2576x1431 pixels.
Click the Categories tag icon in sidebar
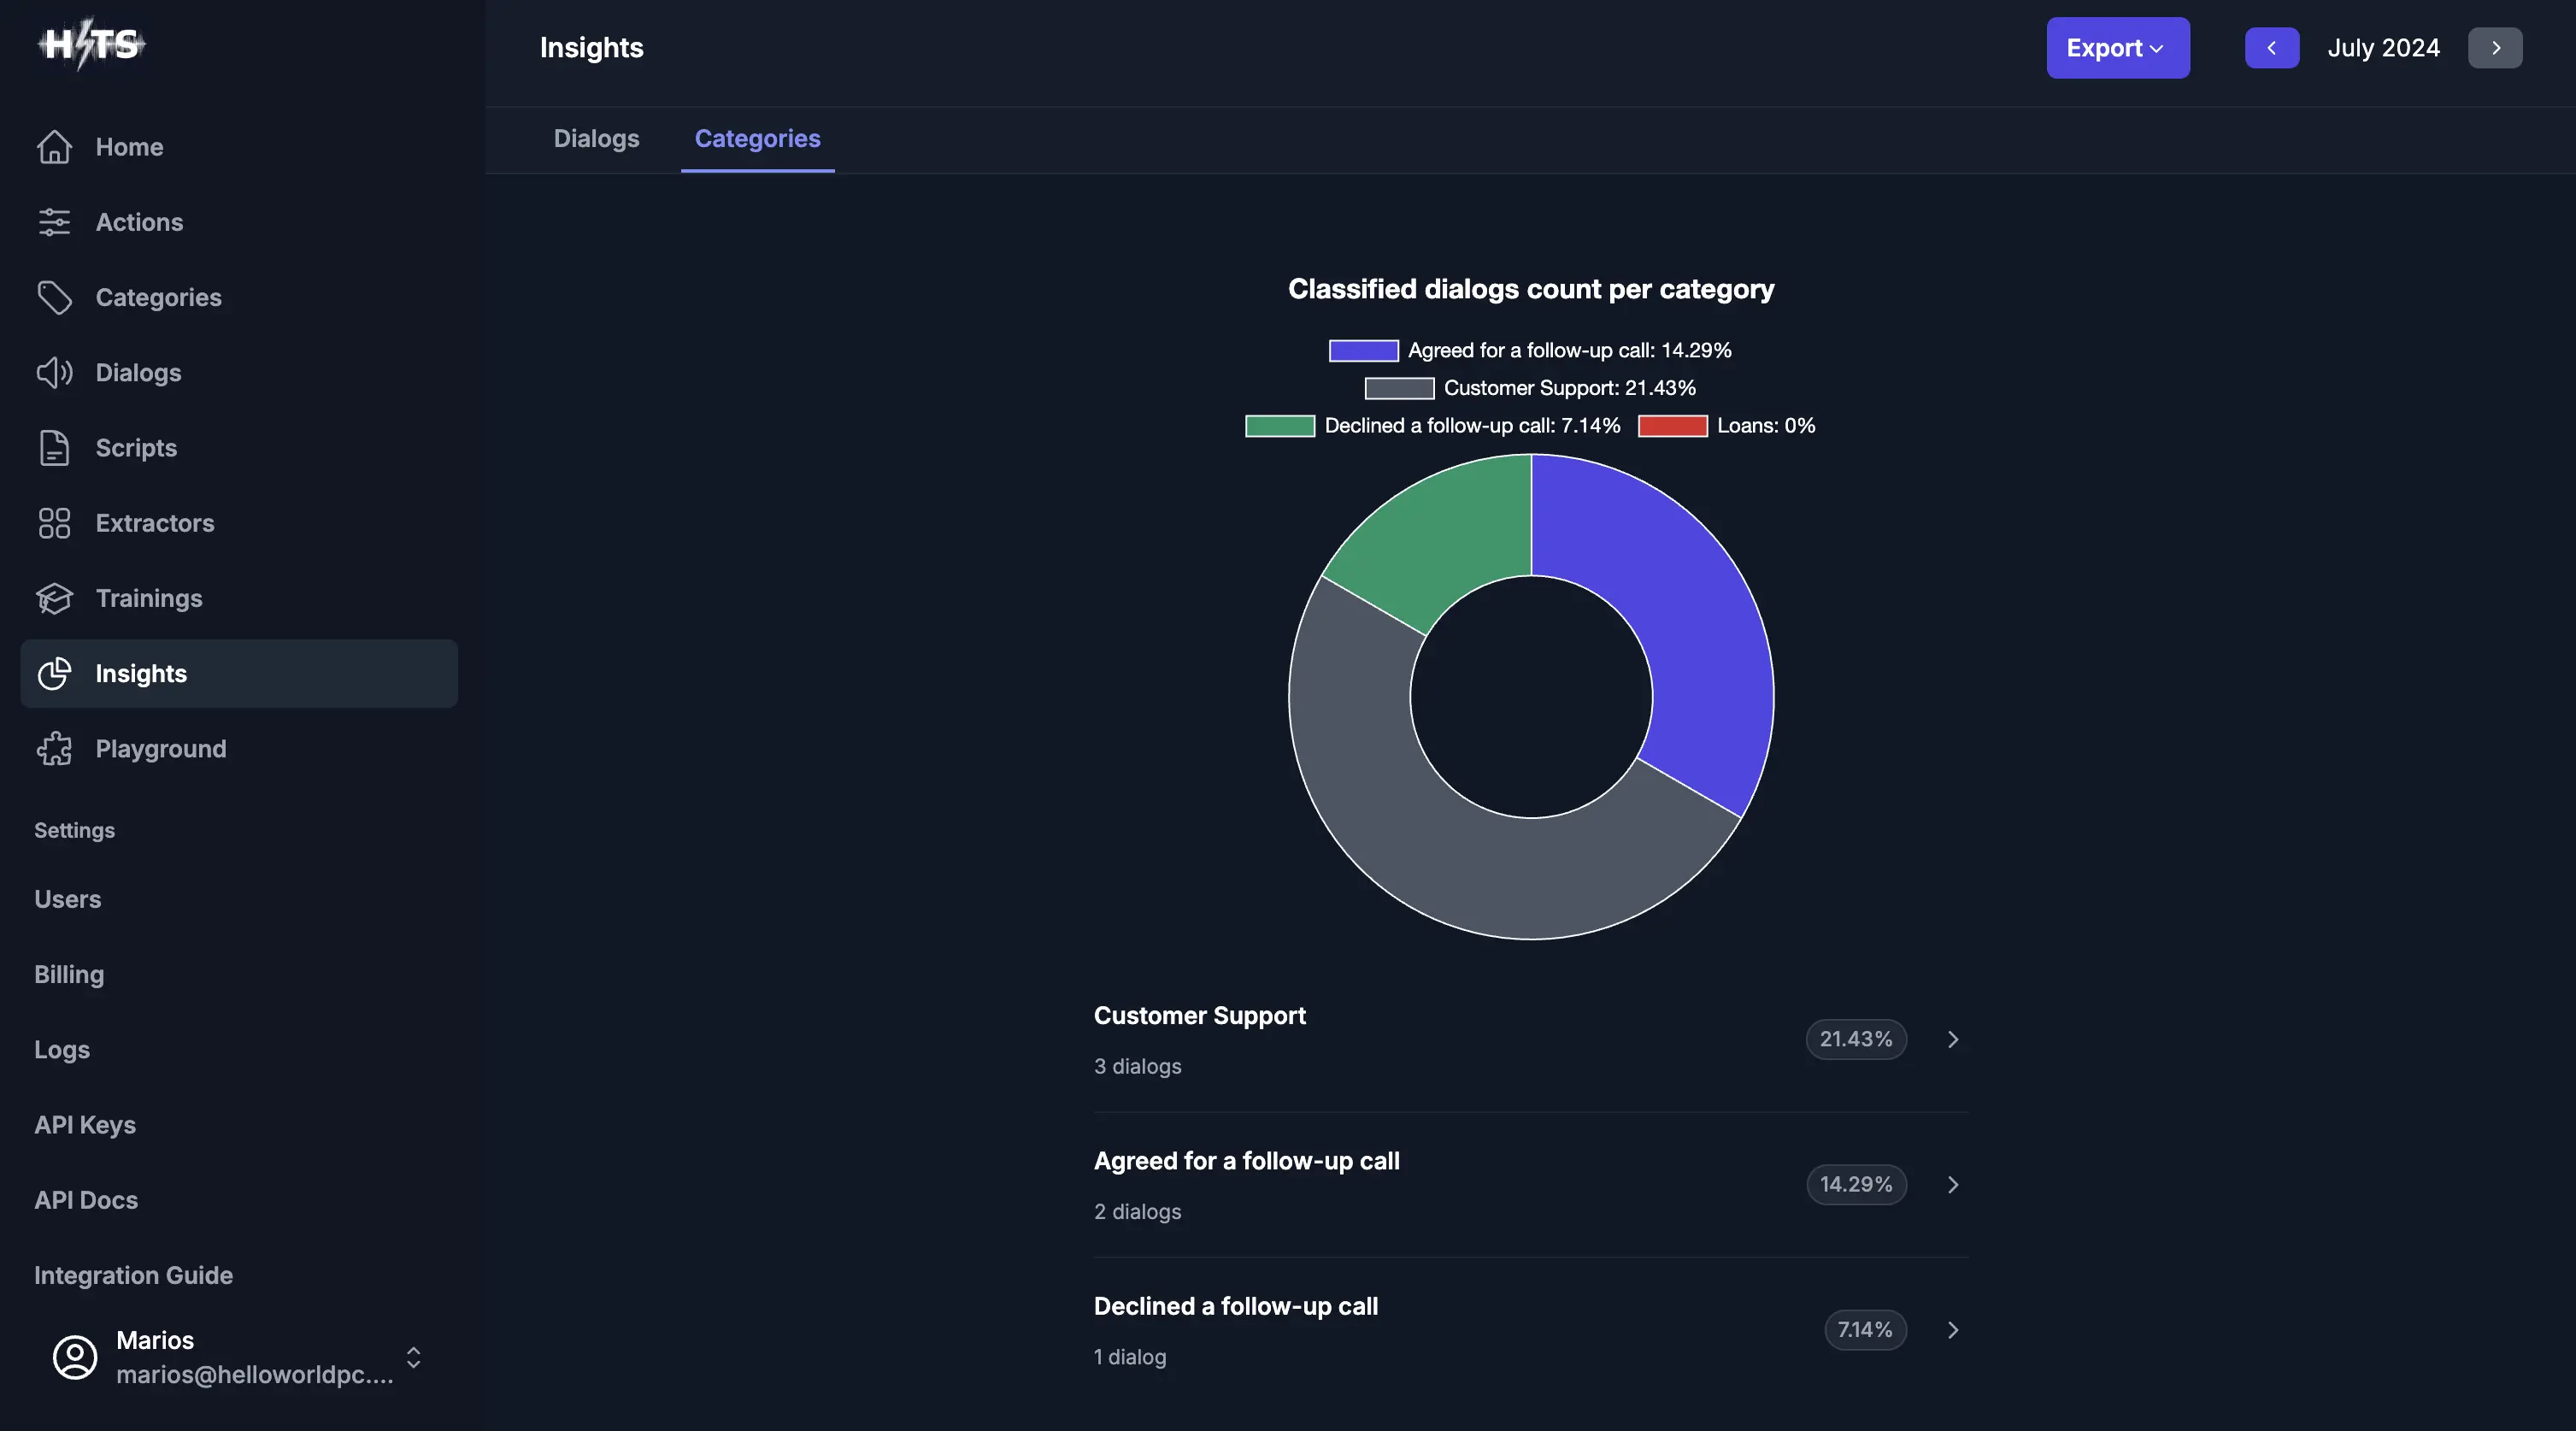(x=54, y=297)
